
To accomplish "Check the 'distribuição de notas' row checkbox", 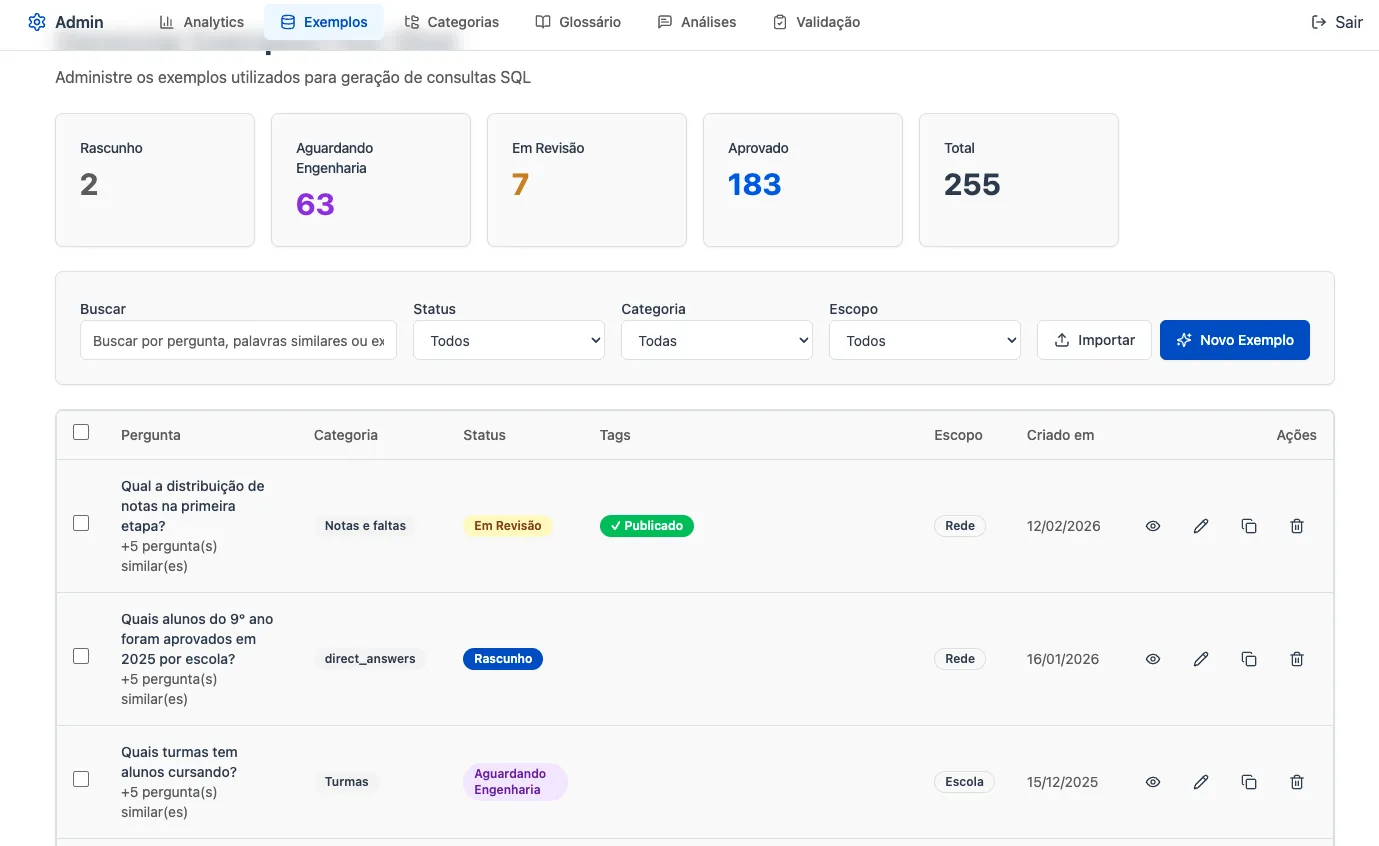I will [81, 523].
